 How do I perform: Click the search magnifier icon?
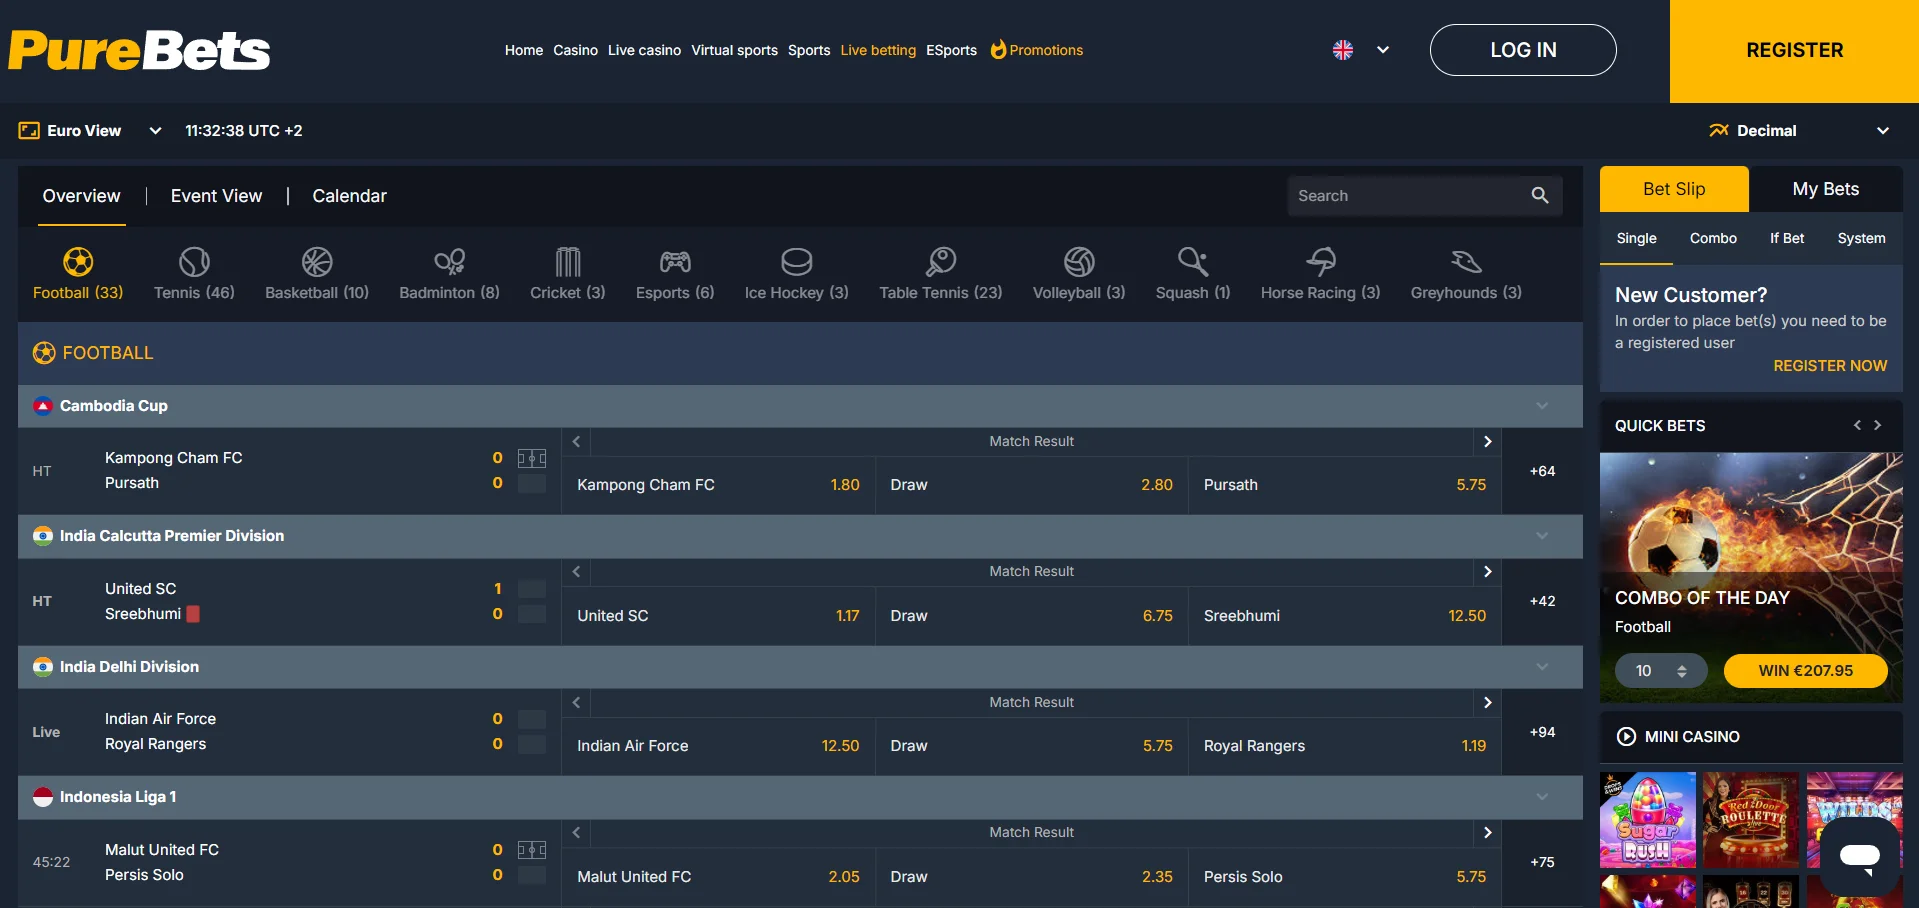click(x=1540, y=196)
